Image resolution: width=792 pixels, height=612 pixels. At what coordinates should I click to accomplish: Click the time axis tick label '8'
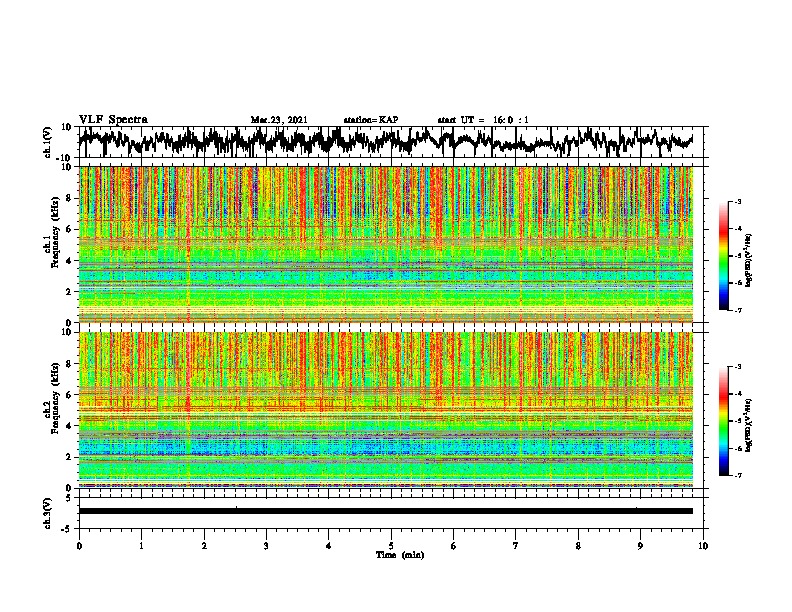point(578,546)
